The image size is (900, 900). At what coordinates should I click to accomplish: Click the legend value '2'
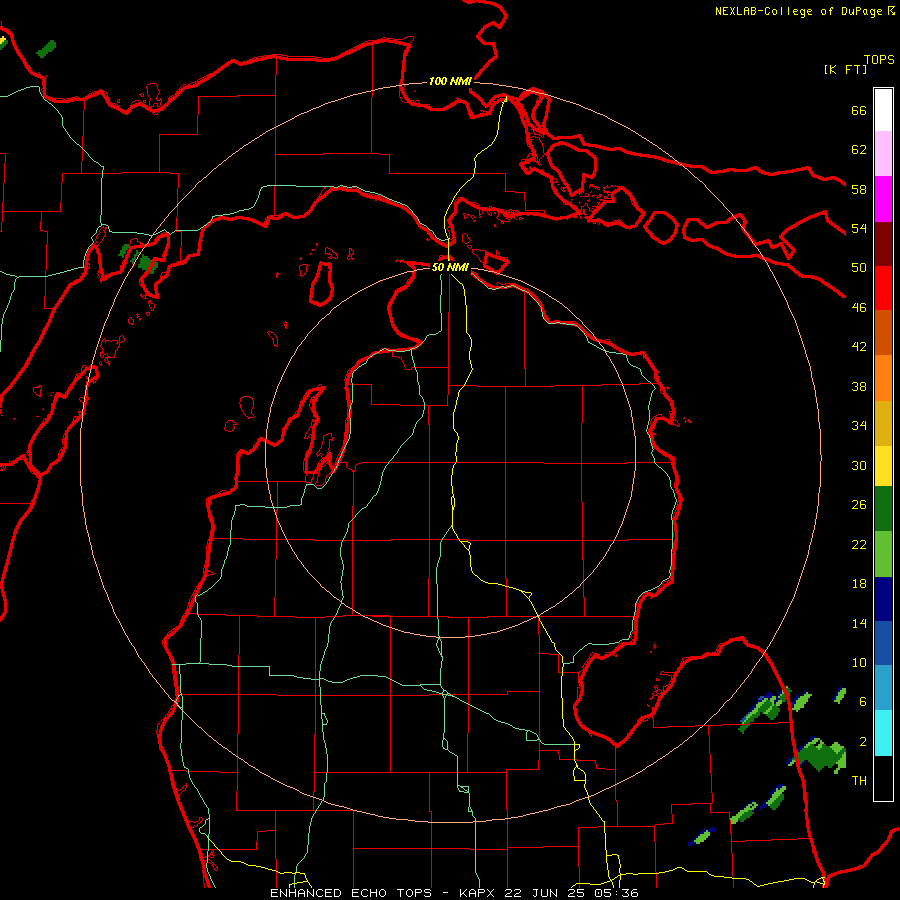point(863,742)
